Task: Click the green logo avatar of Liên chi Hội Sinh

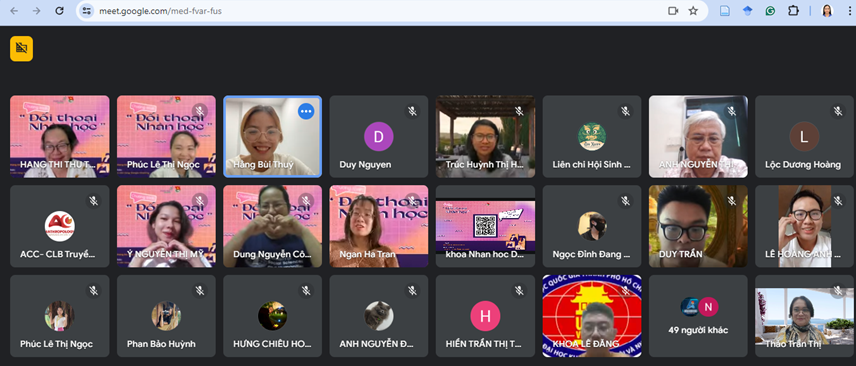Action: (x=592, y=136)
